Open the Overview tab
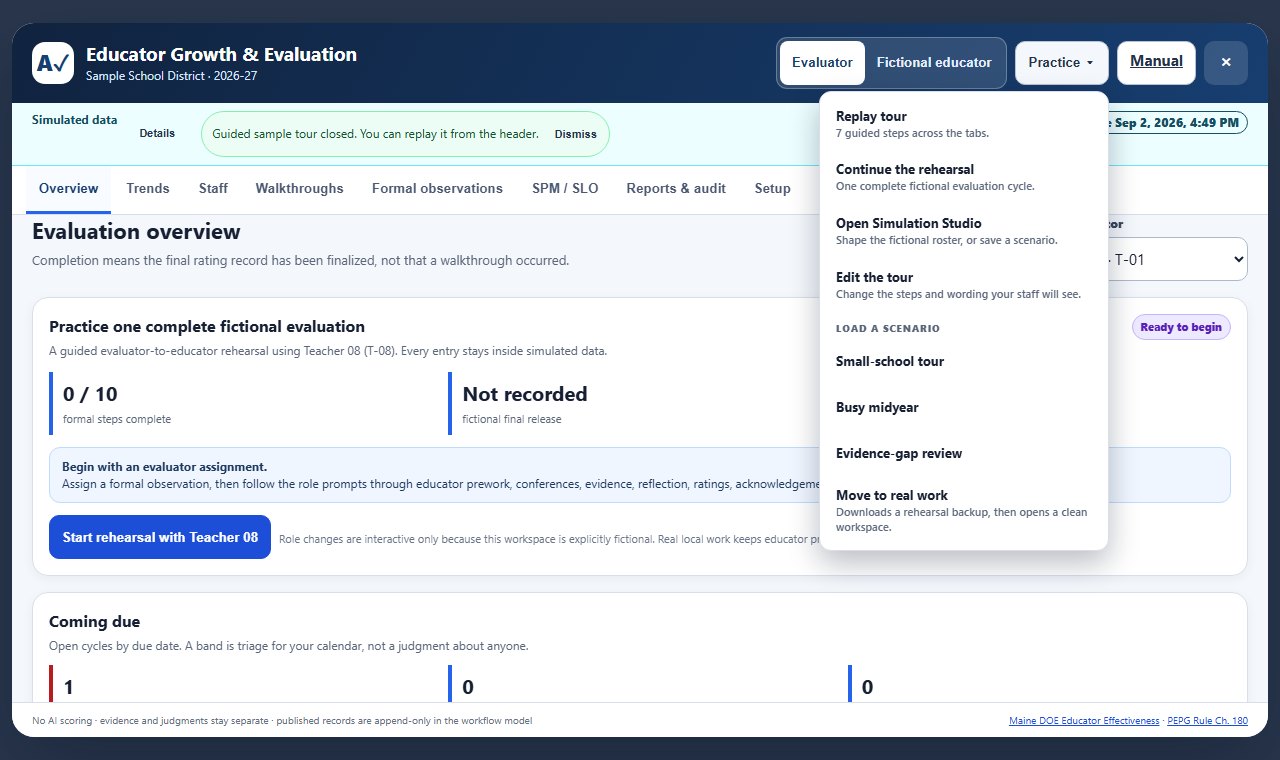 [68, 189]
